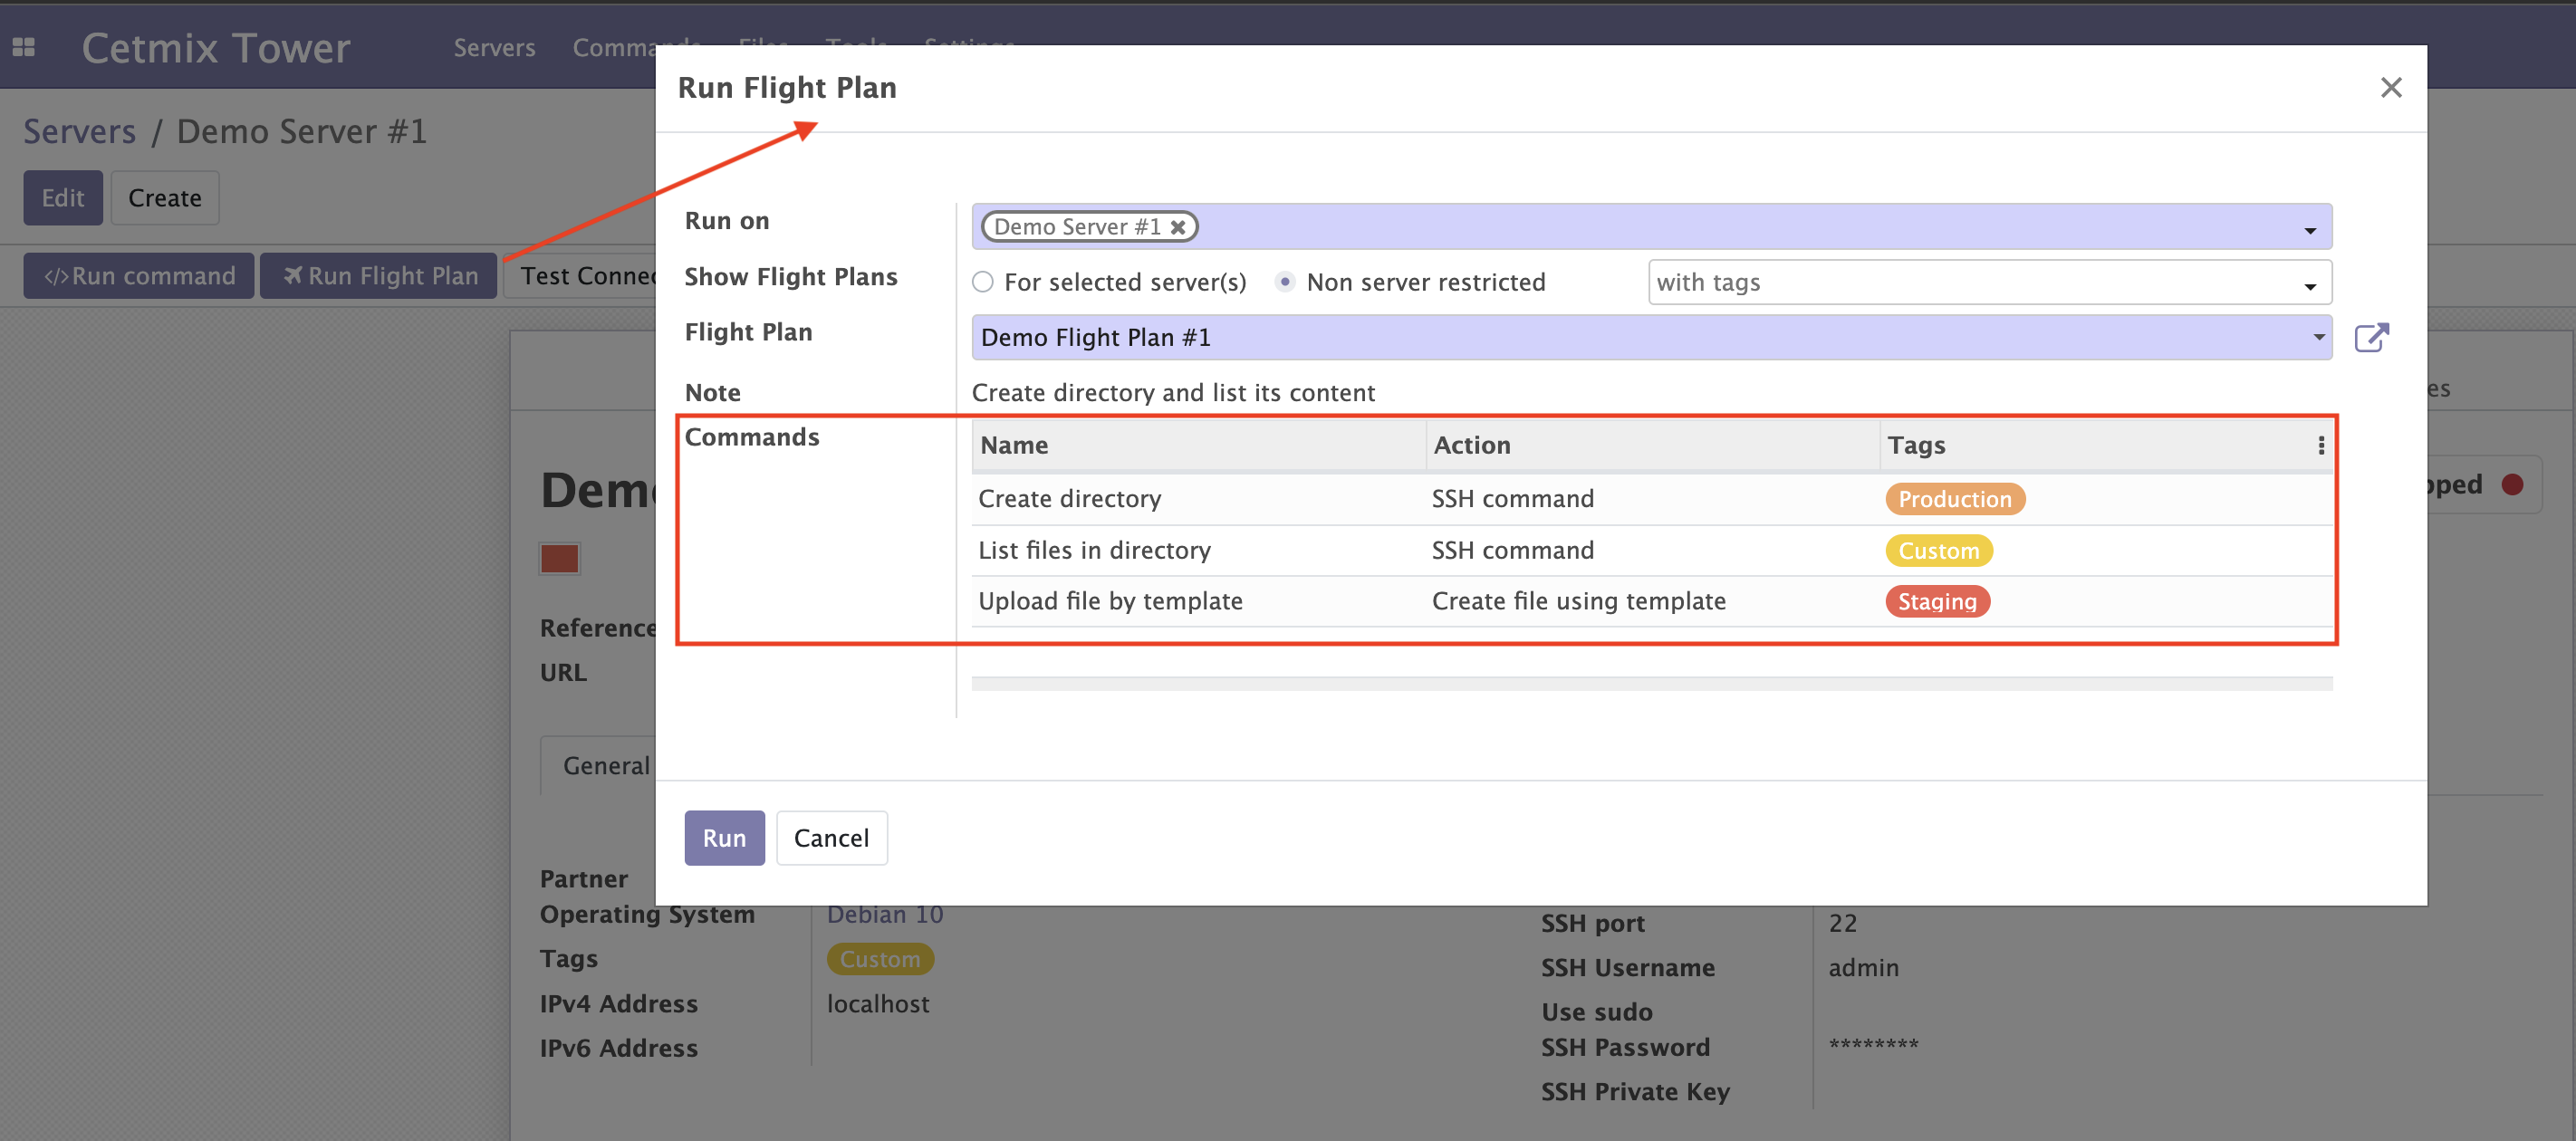Expand the Flight Plan selection dropdown

(2317, 337)
